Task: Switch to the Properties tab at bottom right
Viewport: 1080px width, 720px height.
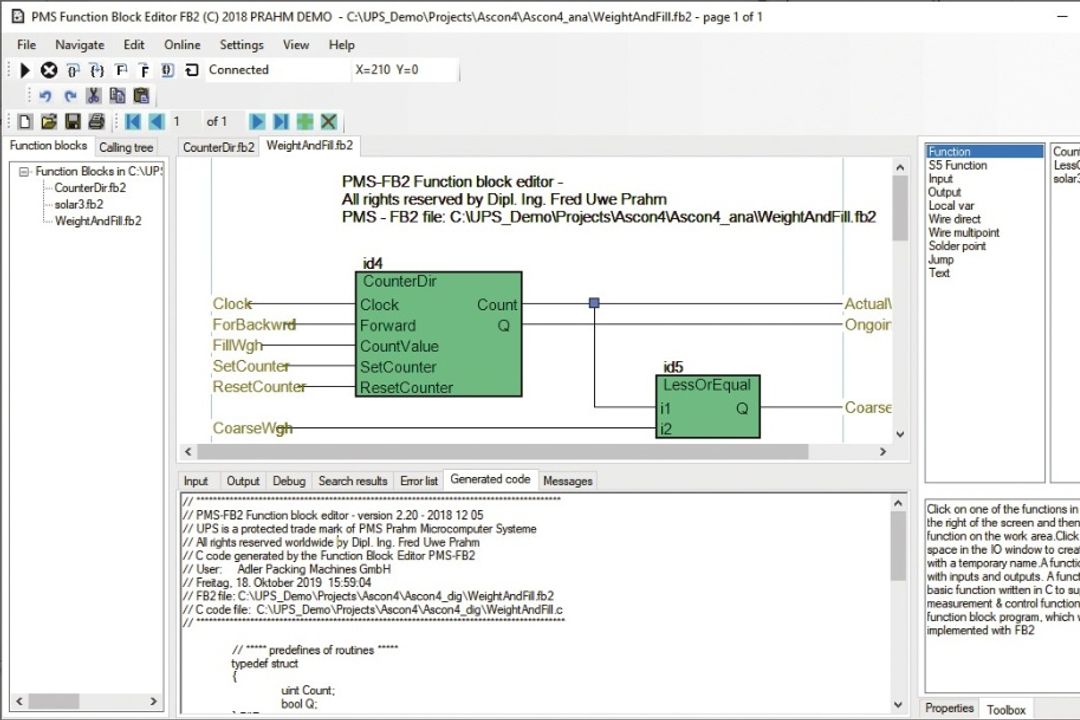Action: (x=949, y=708)
